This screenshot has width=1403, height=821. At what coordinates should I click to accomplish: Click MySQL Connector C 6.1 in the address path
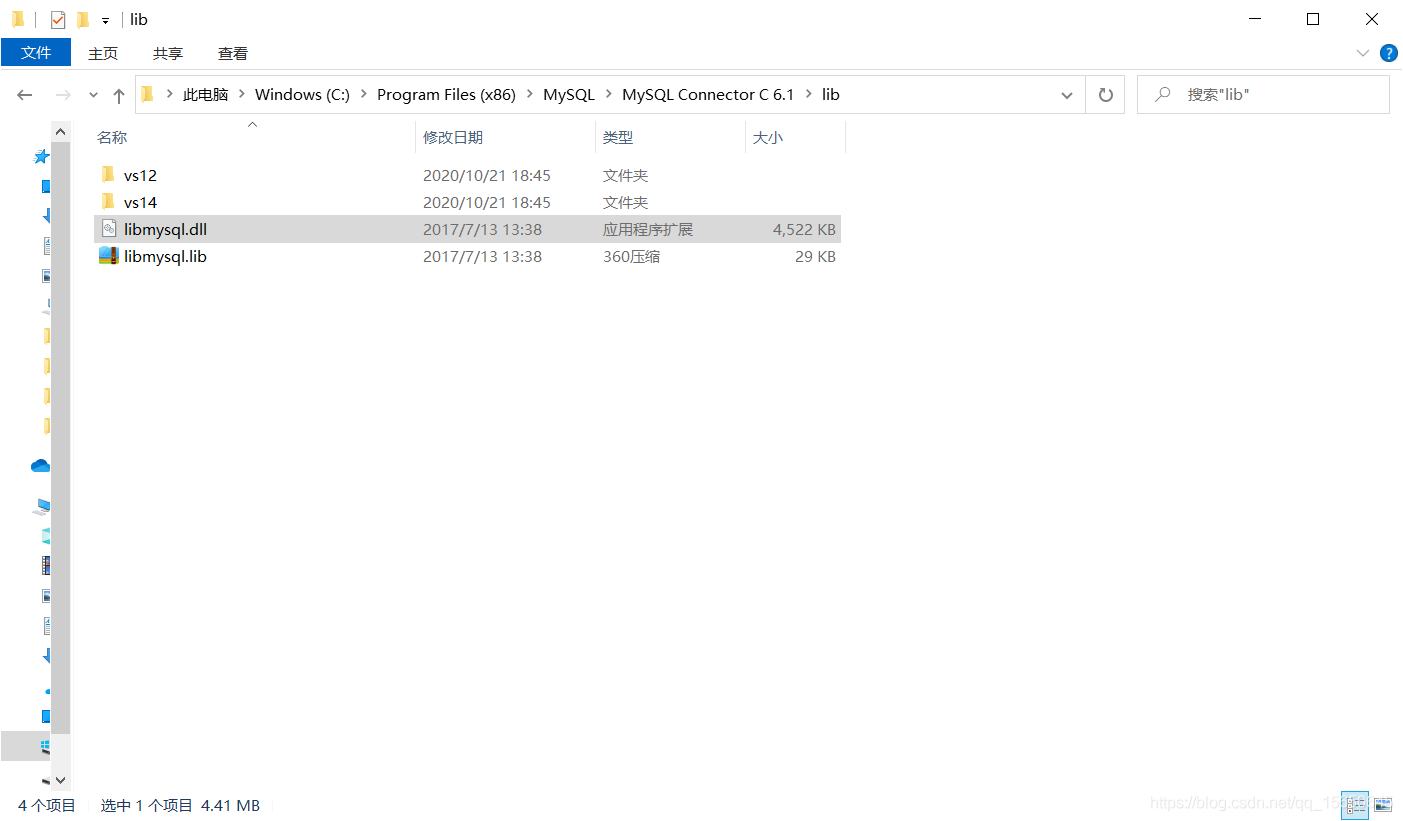pyautogui.click(x=708, y=94)
